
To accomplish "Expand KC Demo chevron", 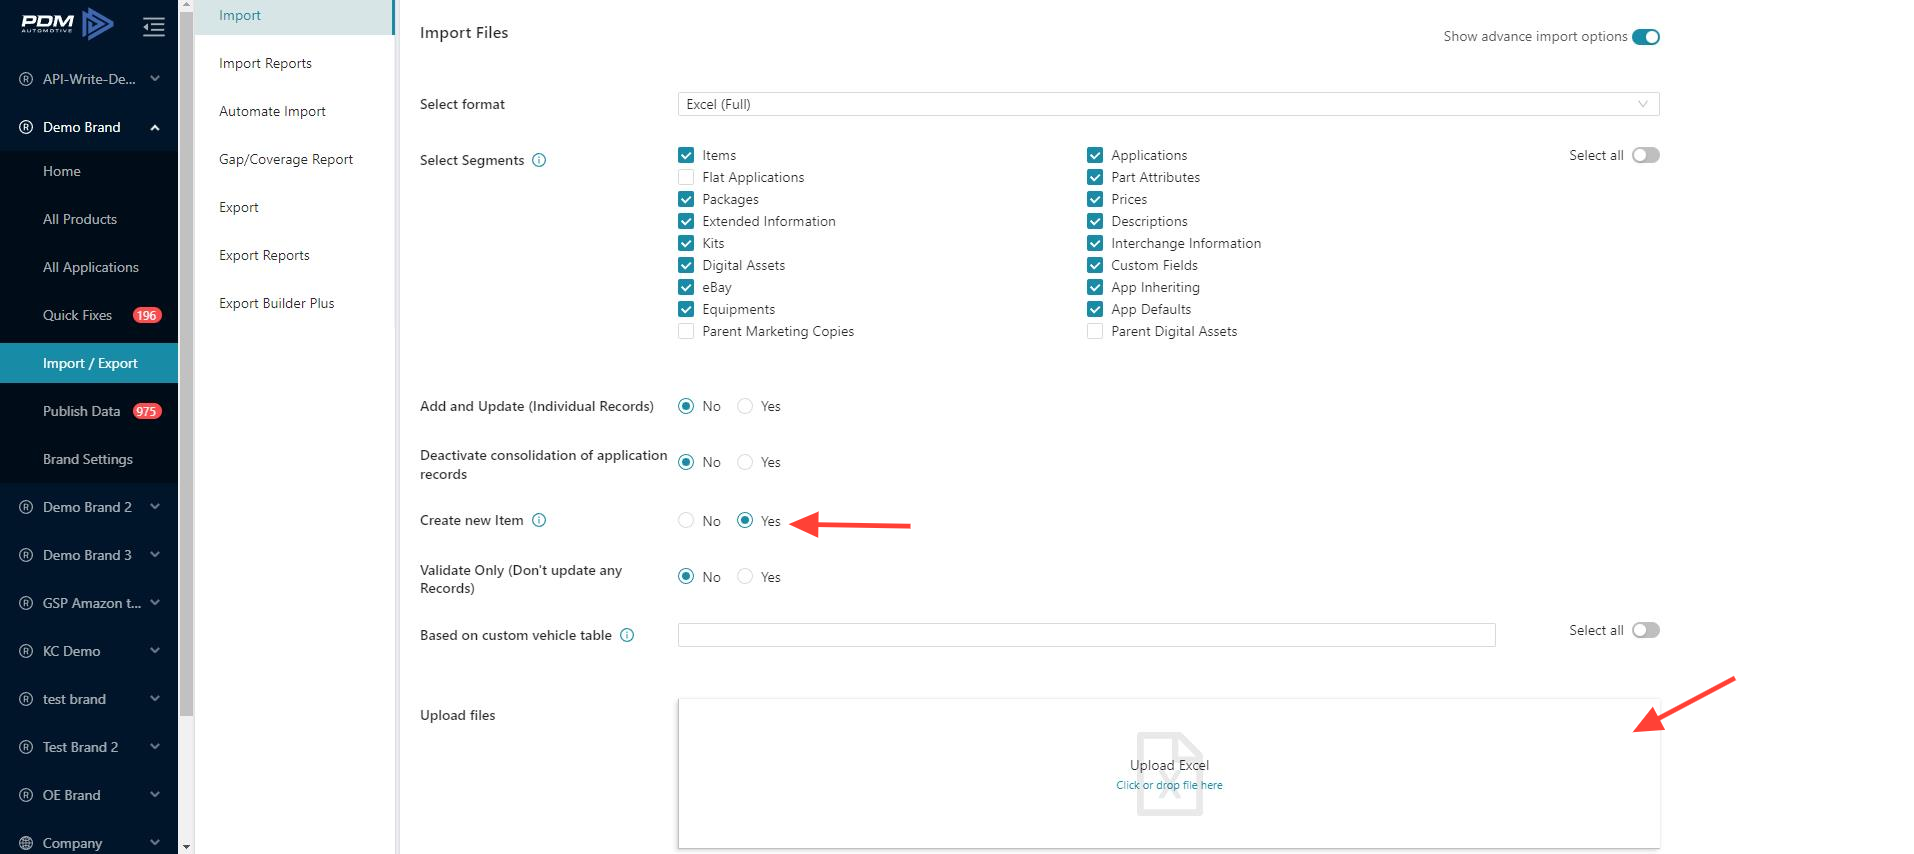I will click(155, 651).
